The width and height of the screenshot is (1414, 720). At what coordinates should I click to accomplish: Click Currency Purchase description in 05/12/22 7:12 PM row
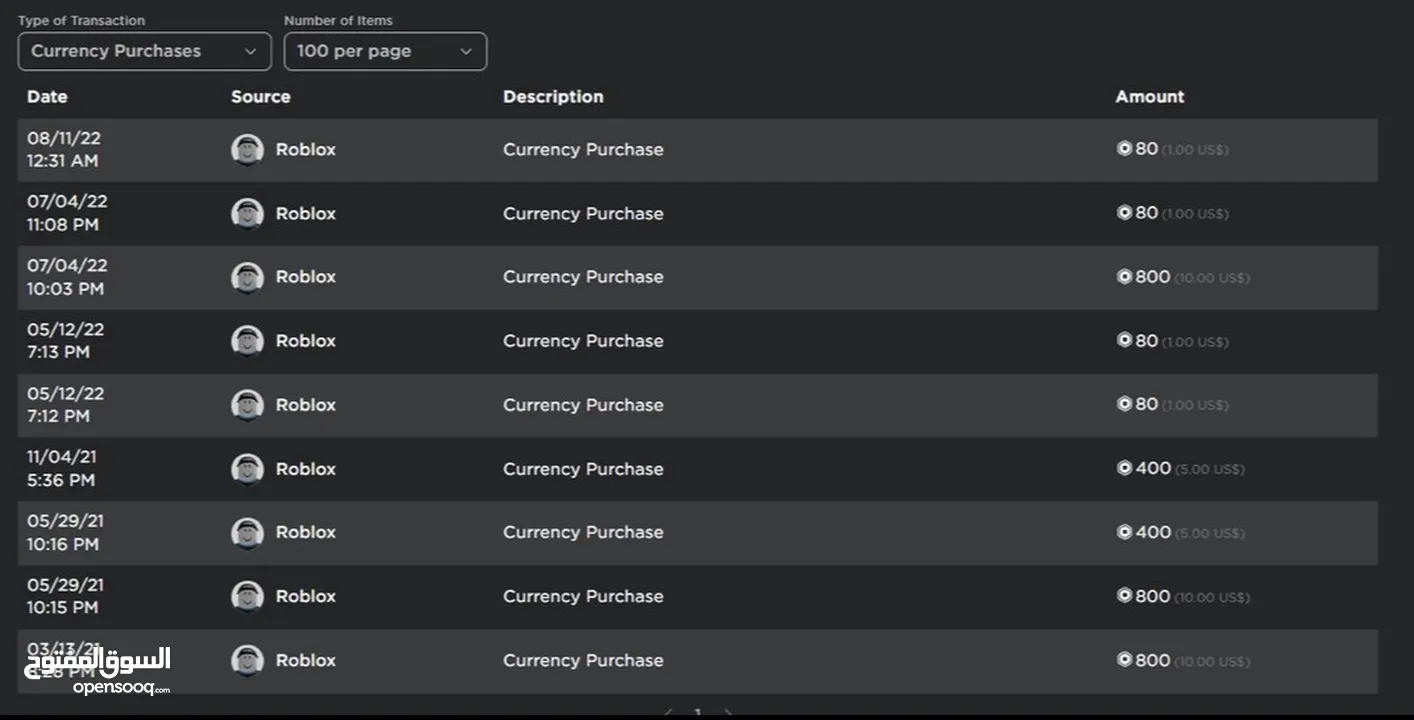point(583,405)
